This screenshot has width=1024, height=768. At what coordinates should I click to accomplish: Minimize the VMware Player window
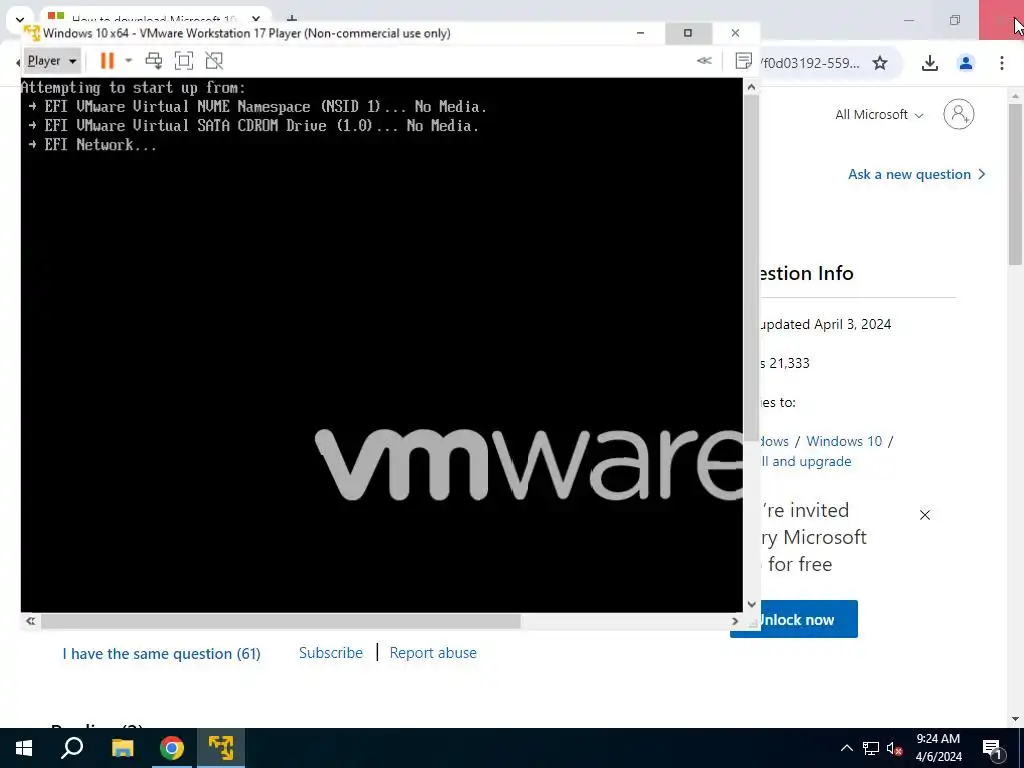pos(641,33)
